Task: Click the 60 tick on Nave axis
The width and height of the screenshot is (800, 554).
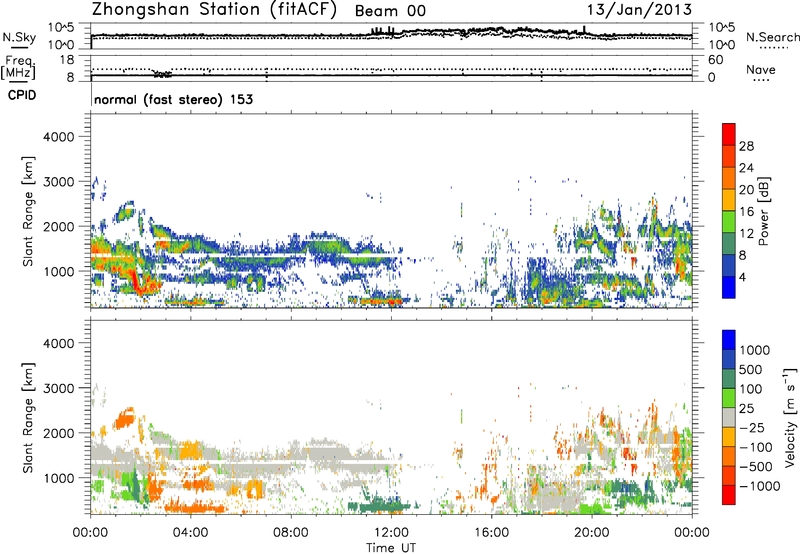Action: coord(716,60)
